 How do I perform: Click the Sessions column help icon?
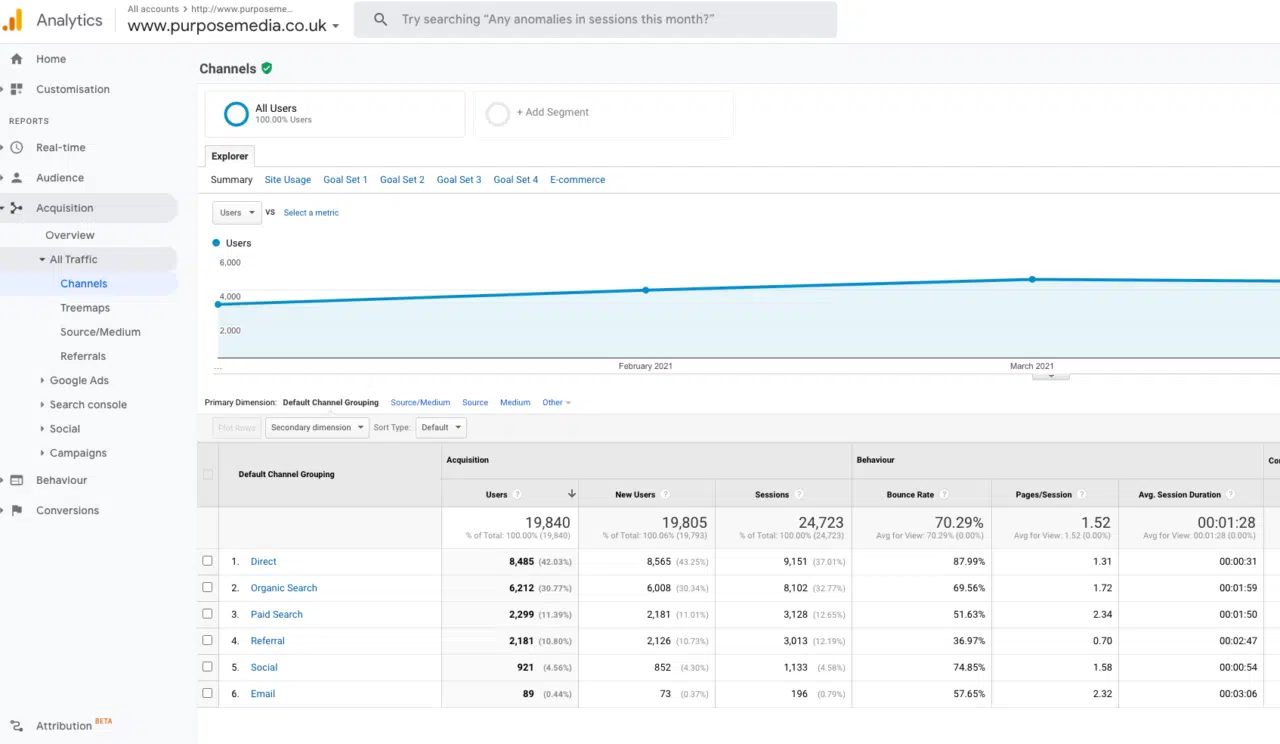pyautogui.click(x=799, y=494)
